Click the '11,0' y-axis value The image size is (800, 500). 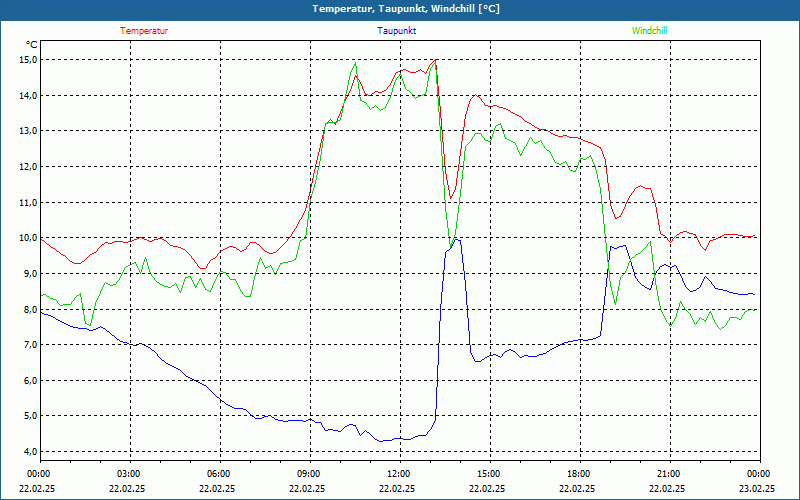click(29, 203)
